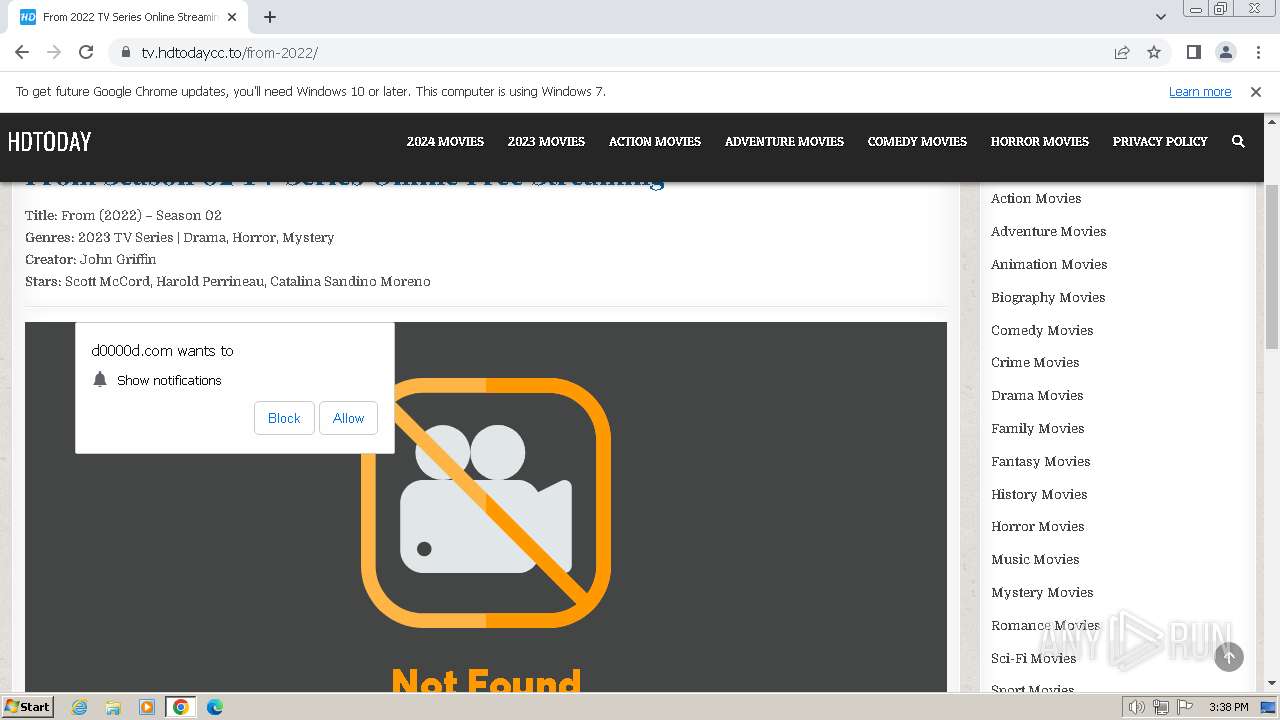
Task: Click the Action Center flag icon
Action: (1185, 707)
